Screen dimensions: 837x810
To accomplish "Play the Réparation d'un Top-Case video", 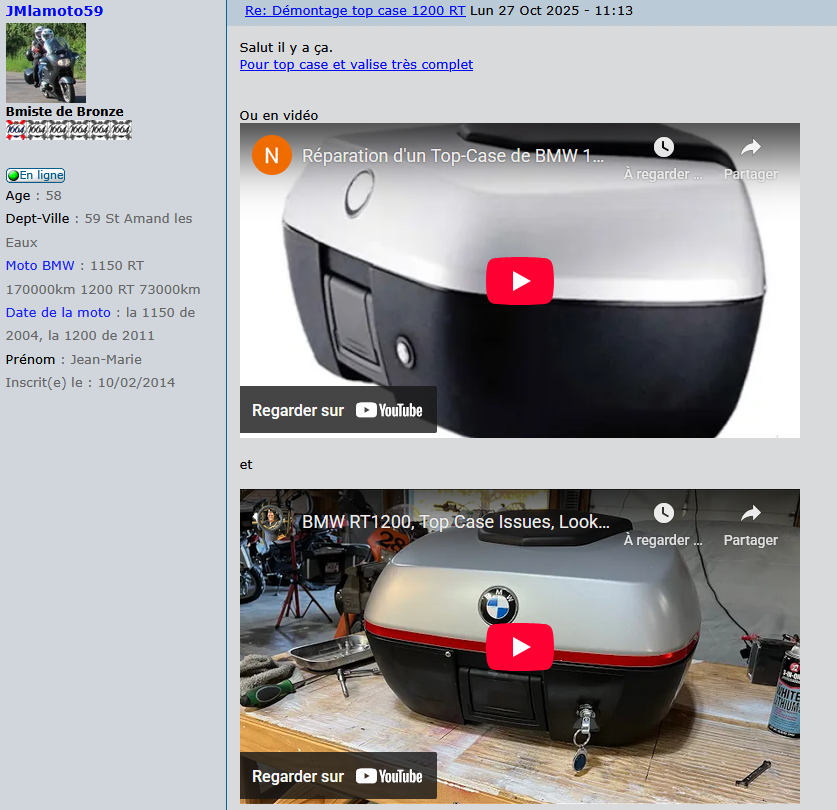I will tap(519, 281).
